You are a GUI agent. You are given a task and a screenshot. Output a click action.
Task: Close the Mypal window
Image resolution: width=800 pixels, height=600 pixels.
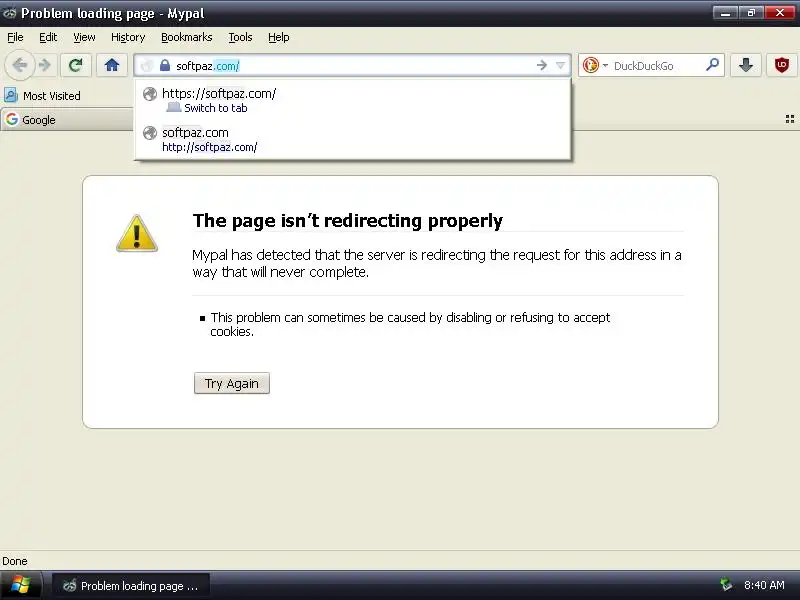tap(780, 12)
